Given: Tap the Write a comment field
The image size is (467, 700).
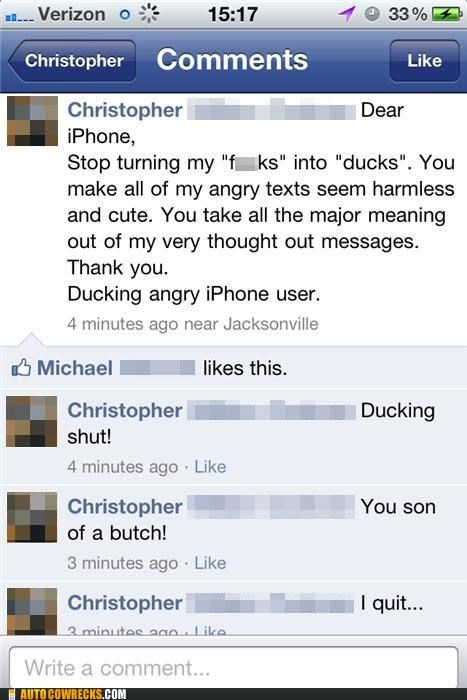Looking at the screenshot, I should pyautogui.click(x=234, y=668).
